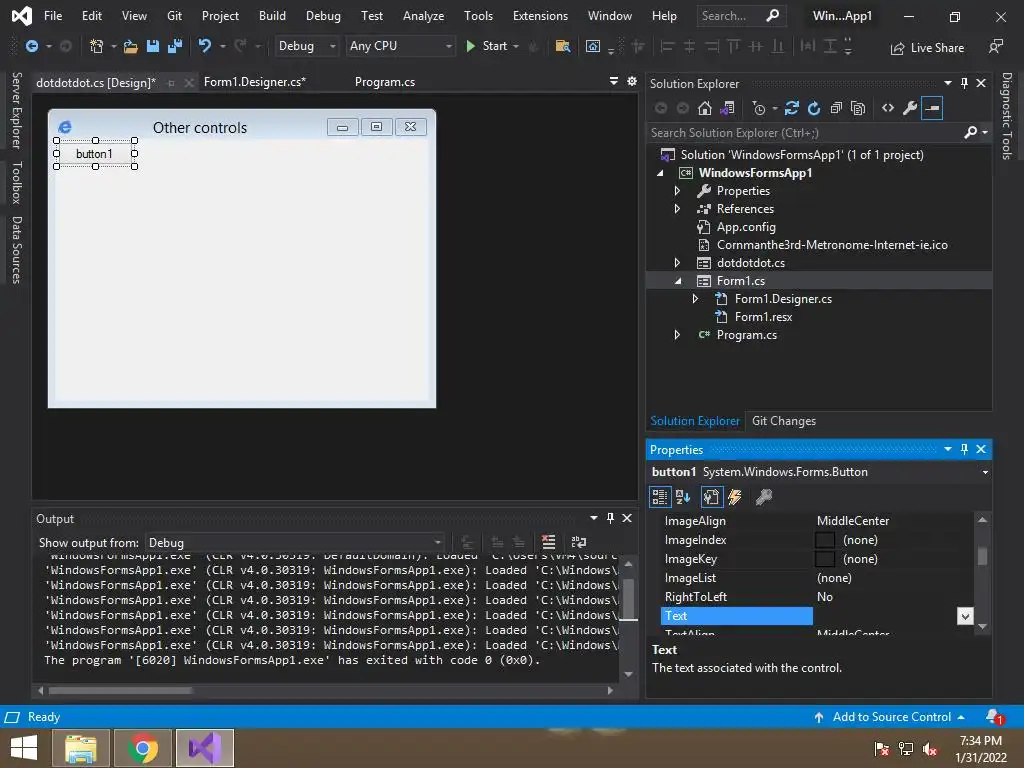
Task: Click Pending Changes Filter clock icon
Action: point(759,108)
